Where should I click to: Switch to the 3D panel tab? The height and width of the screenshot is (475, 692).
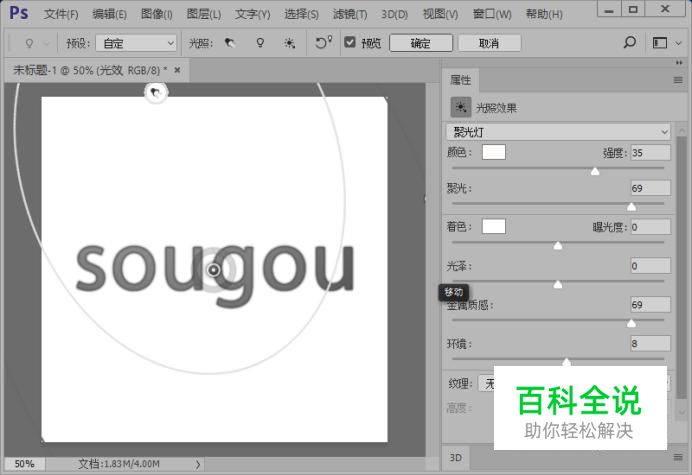(x=456, y=457)
